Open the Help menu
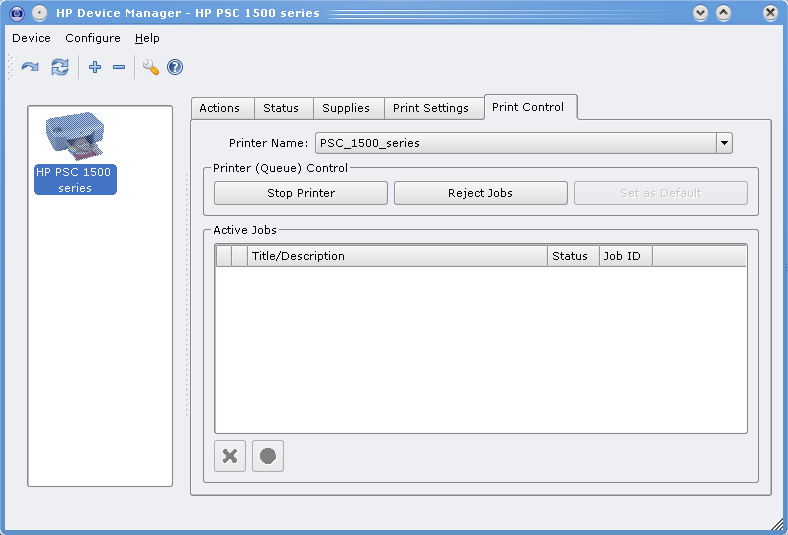Viewport: 788px width, 535px height. [147, 38]
